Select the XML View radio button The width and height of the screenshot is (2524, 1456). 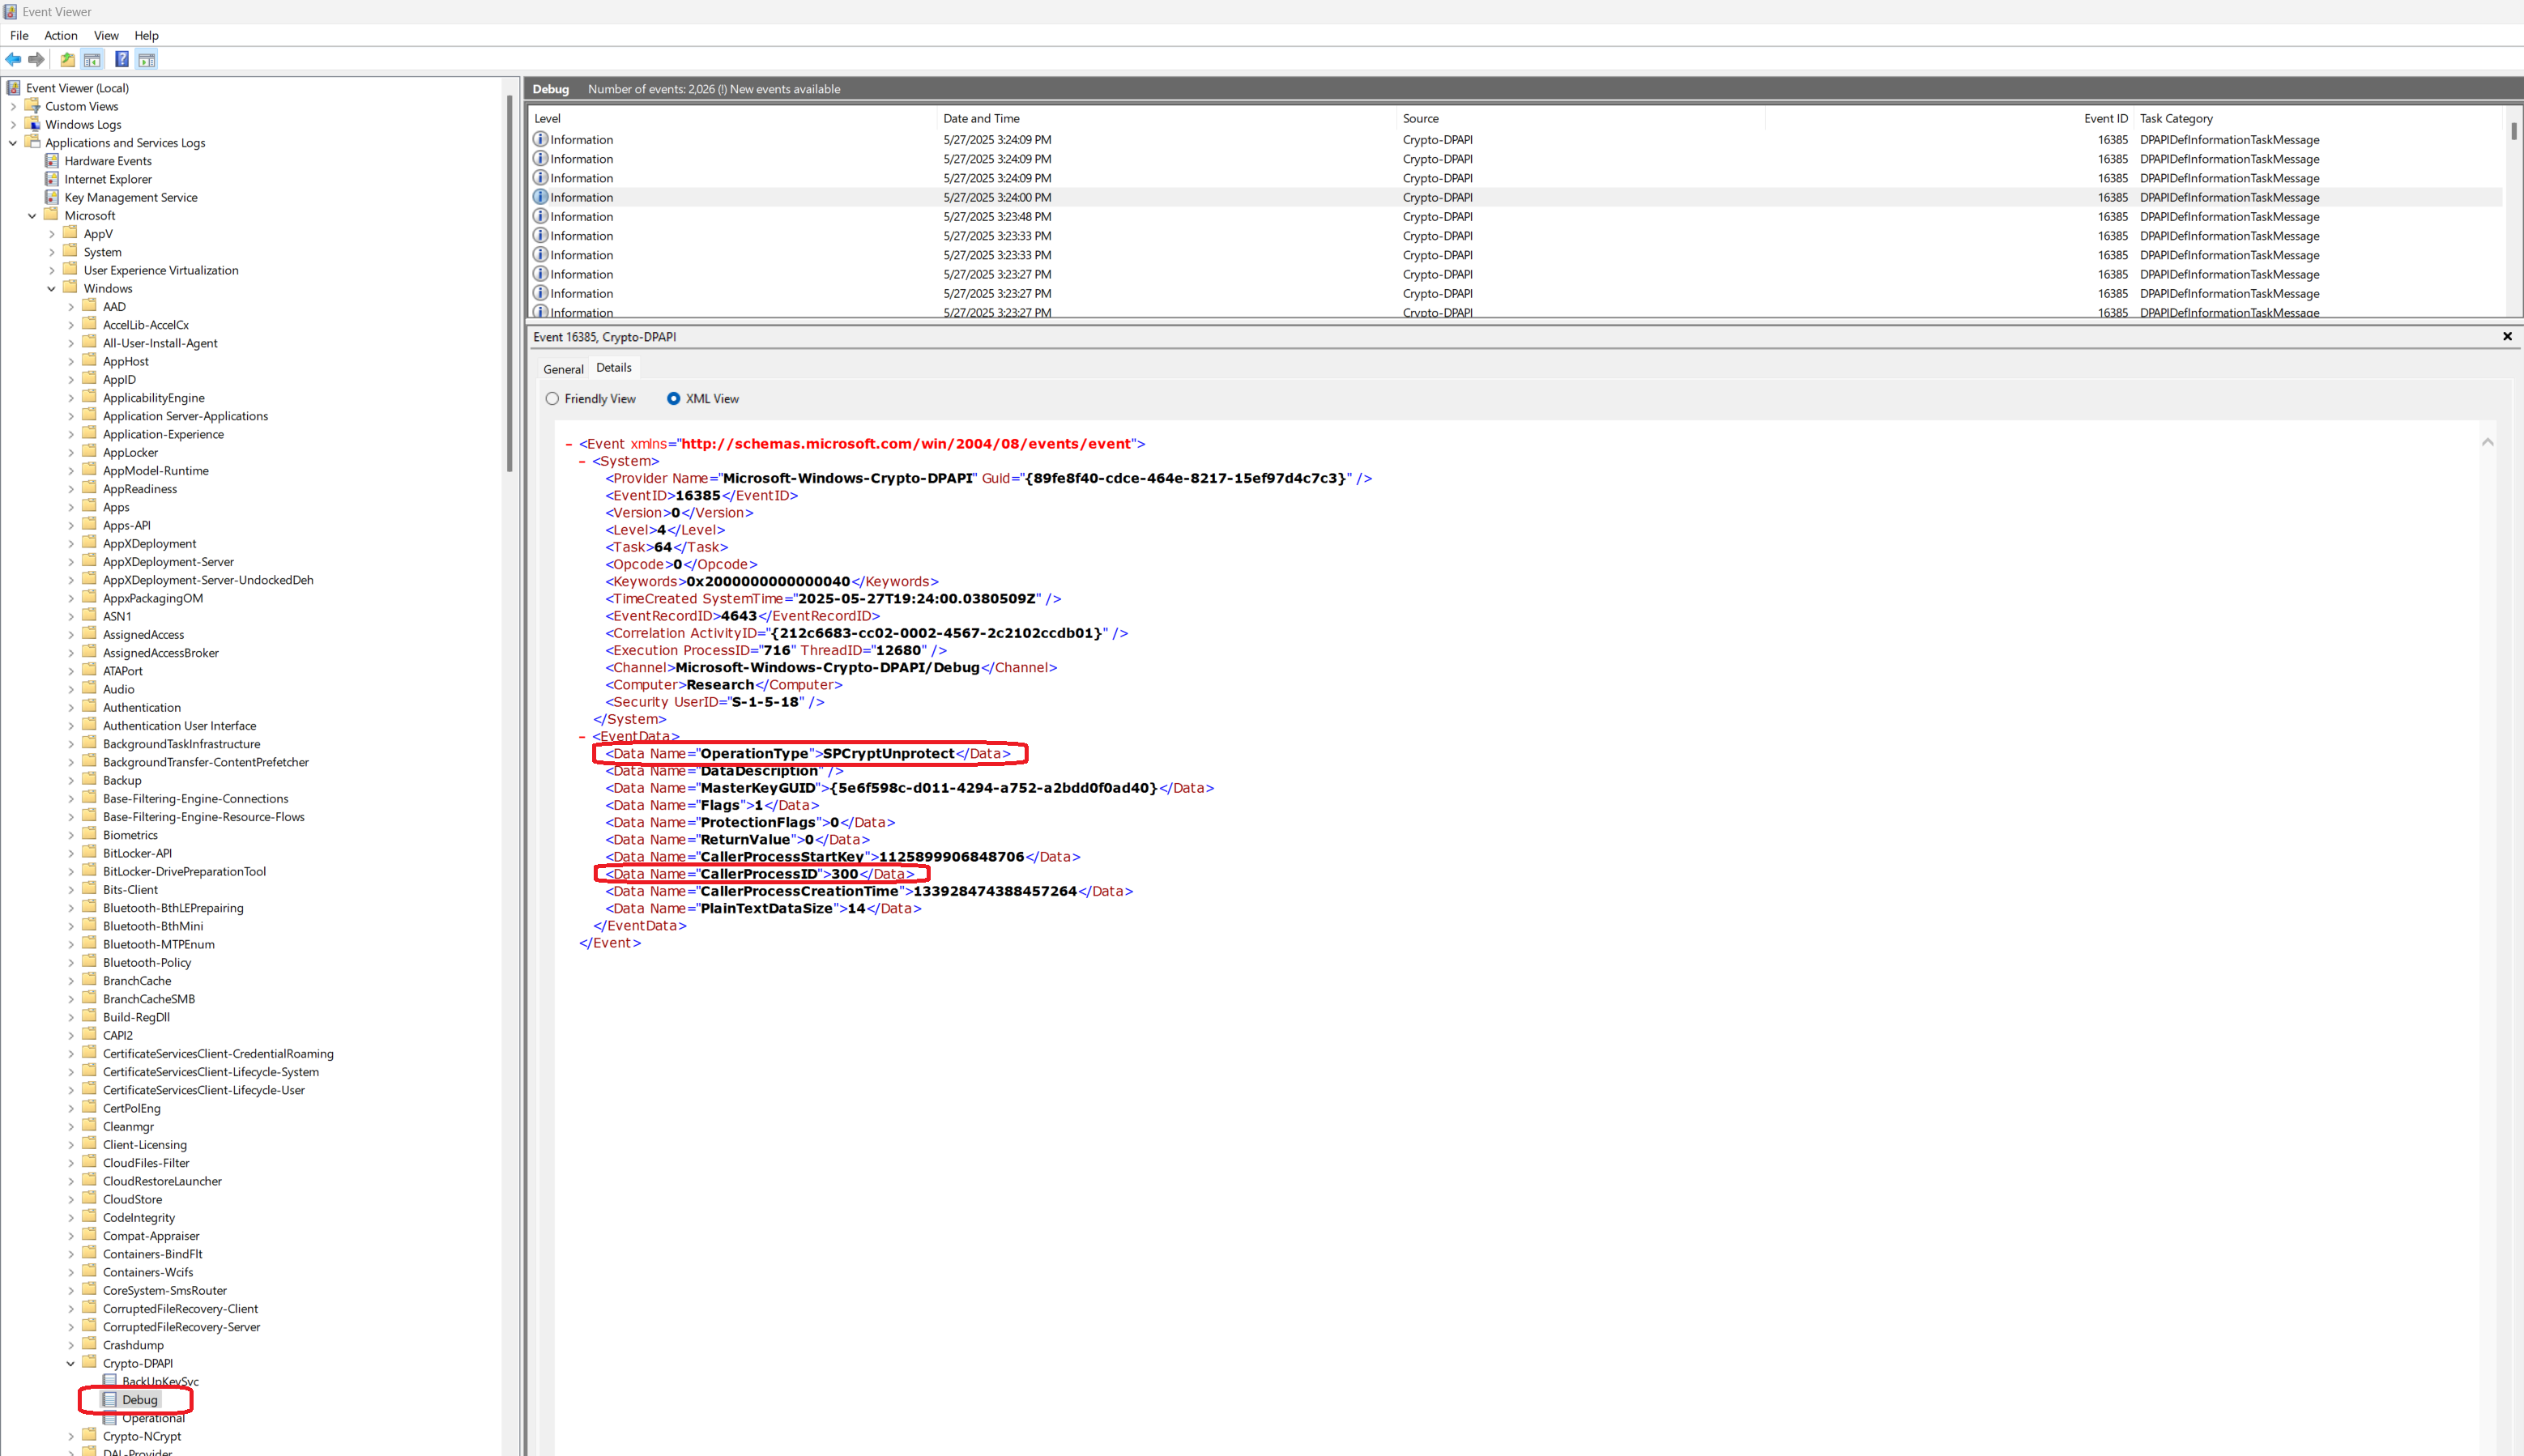pyautogui.click(x=673, y=399)
